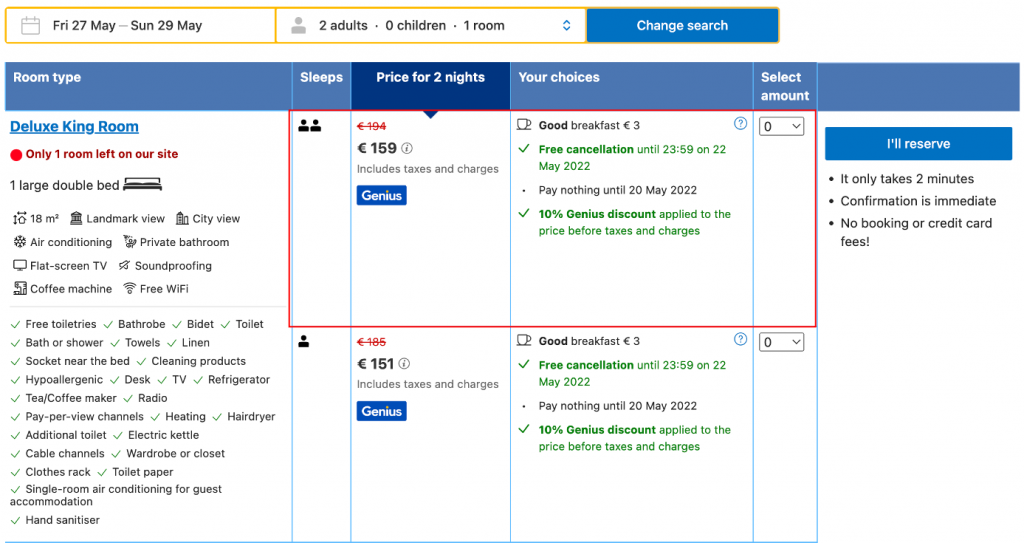Click the double bed icon

143,185
